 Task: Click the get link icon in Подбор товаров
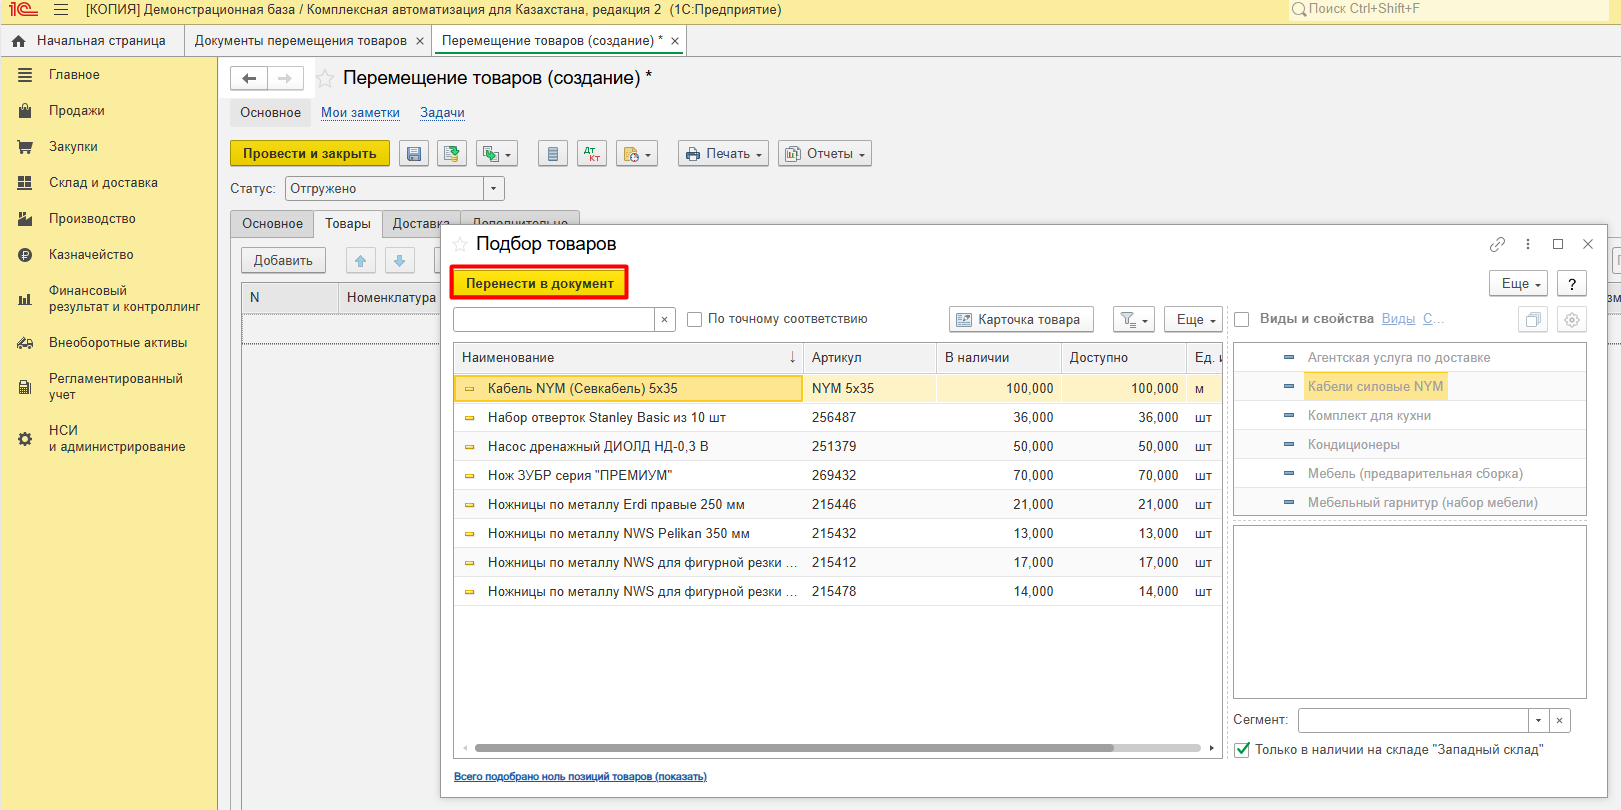(x=1497, y=244)
